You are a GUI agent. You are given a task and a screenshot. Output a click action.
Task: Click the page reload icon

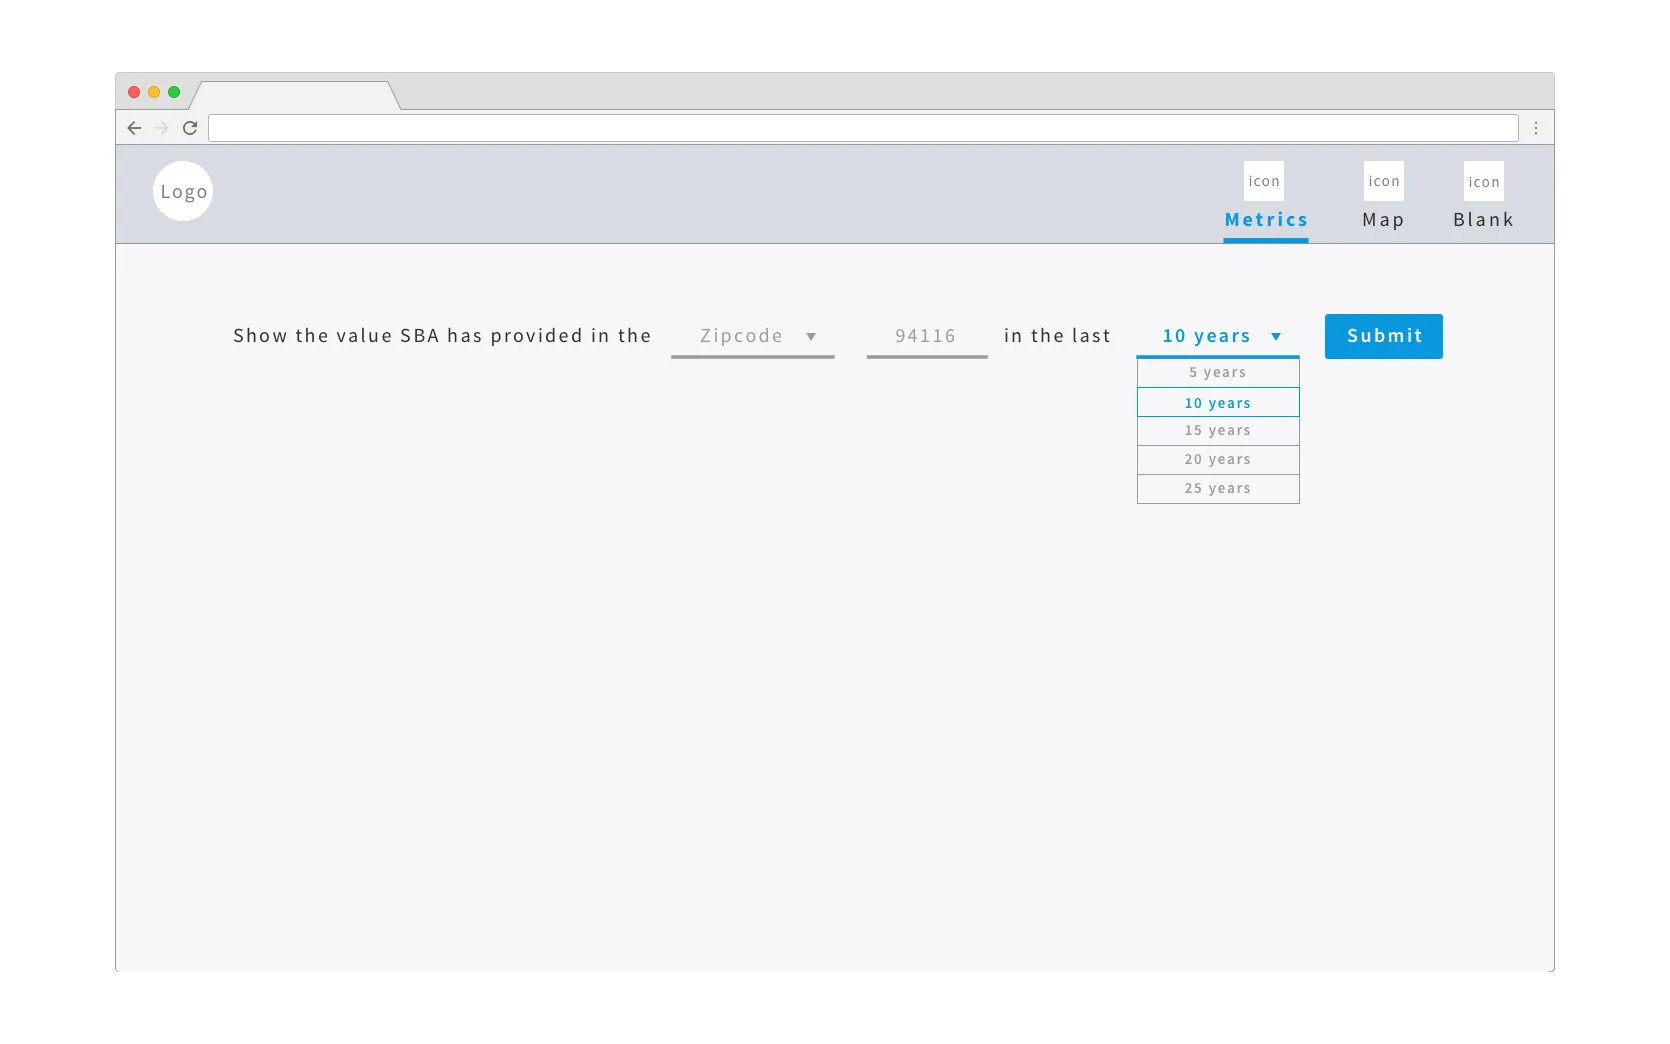(190, 128)
